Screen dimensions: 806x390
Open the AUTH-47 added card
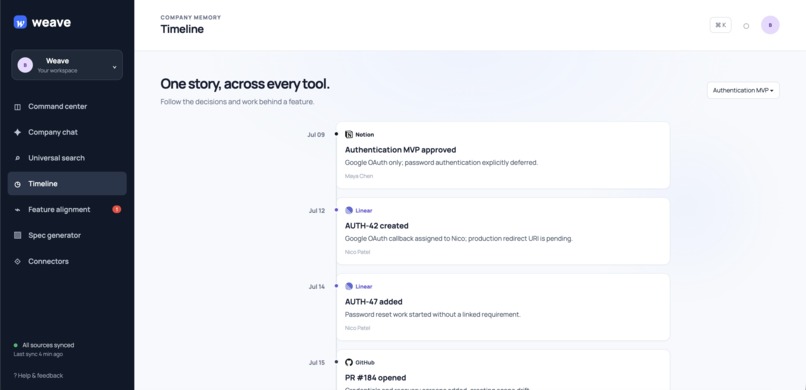coord(503,307)
